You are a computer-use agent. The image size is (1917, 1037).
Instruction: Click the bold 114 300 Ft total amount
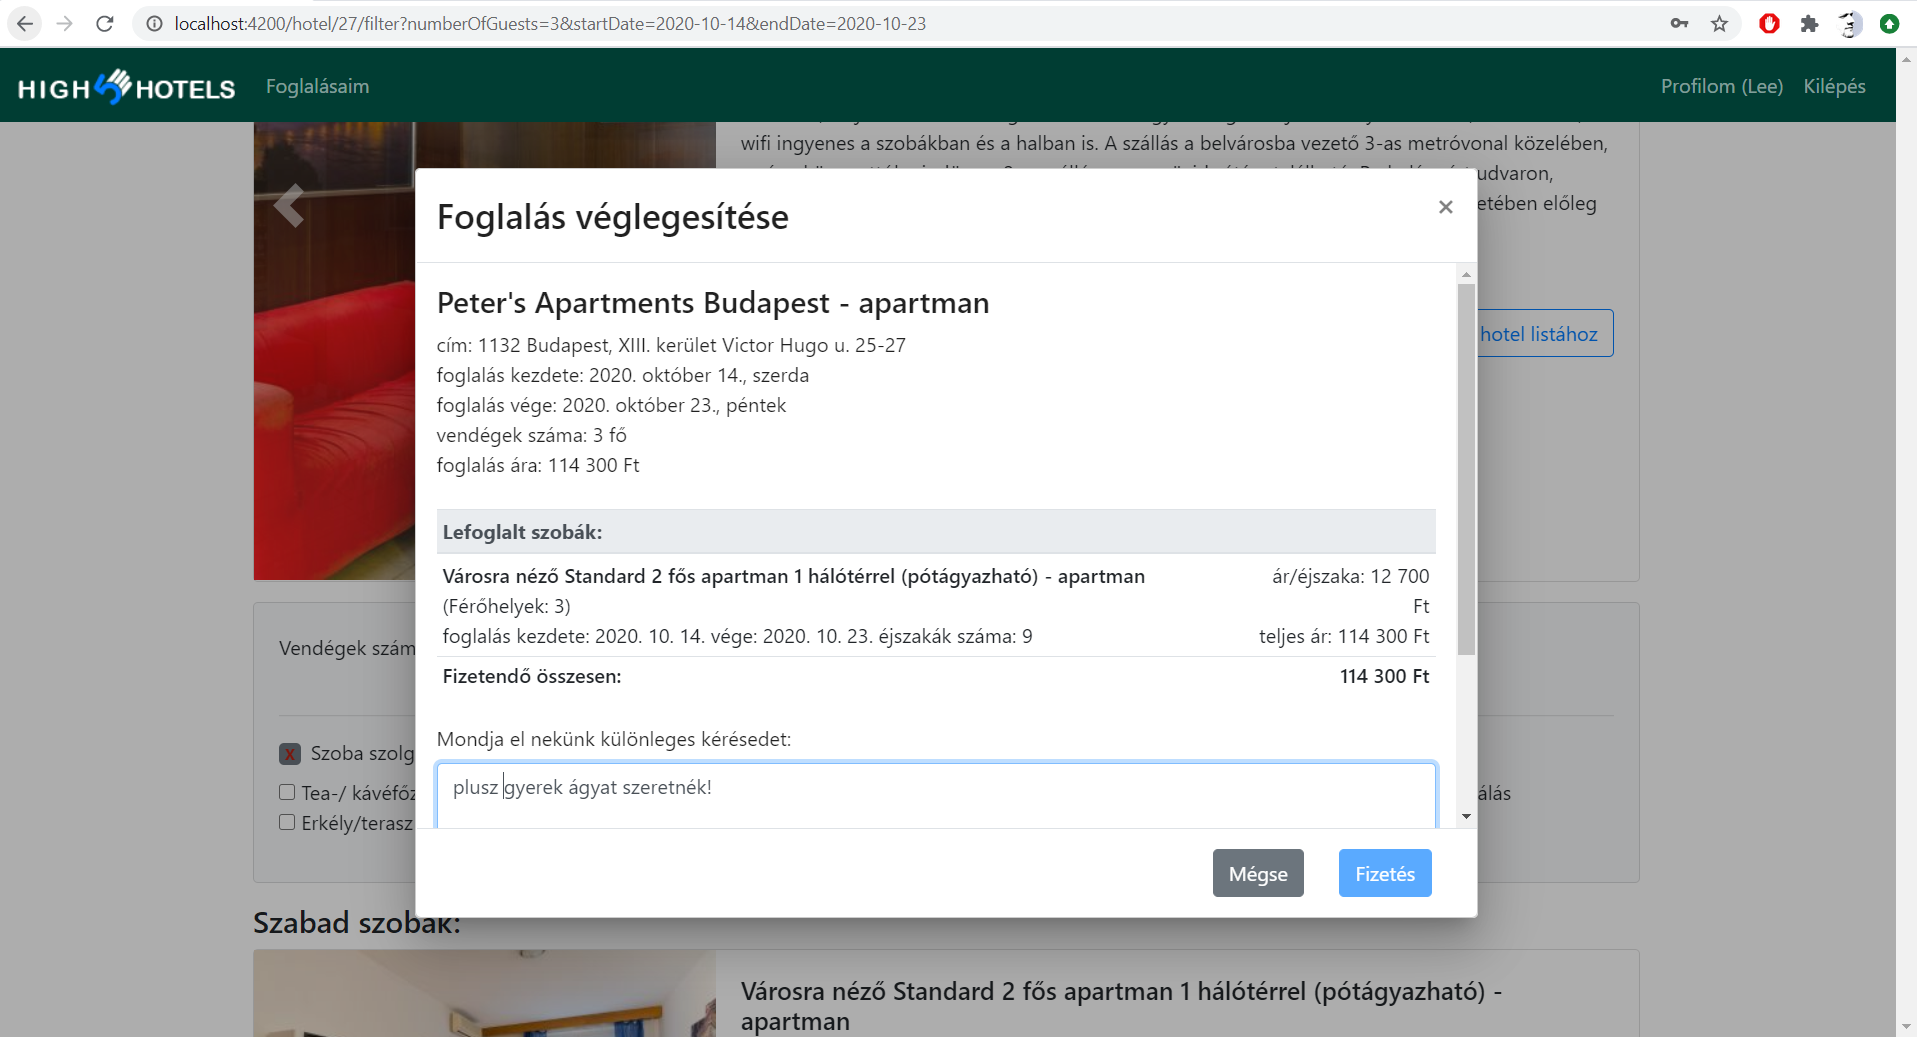(1384, 676)
